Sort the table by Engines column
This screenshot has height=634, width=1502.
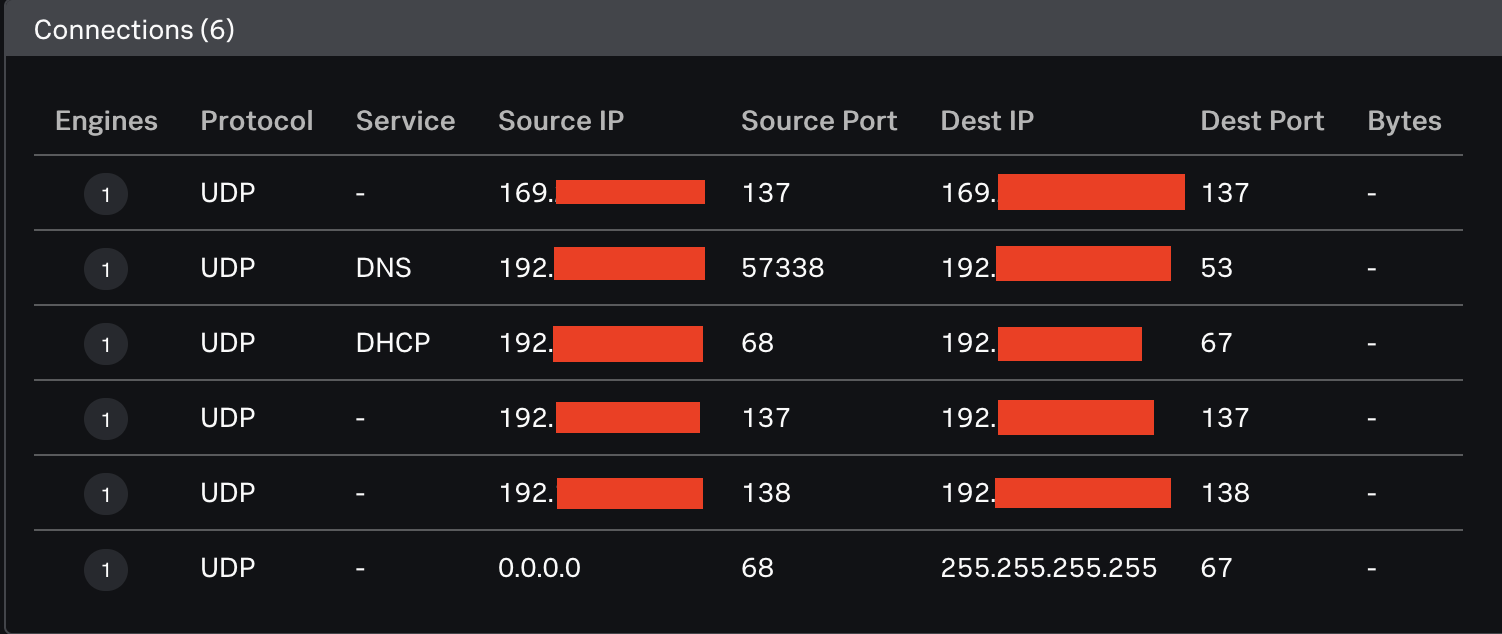106,120
